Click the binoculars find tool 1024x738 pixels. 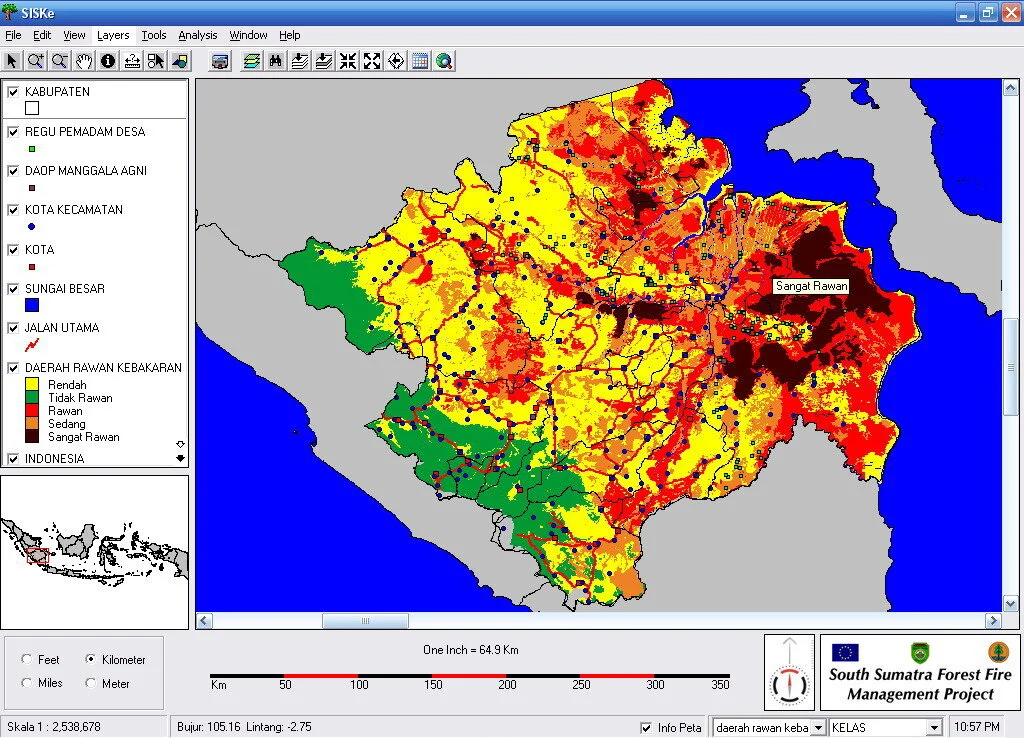tap(275, 61)
